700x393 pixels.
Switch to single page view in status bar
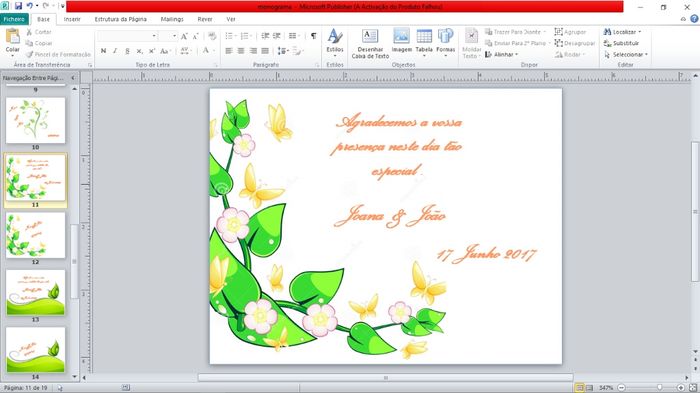tap(579, 388)
